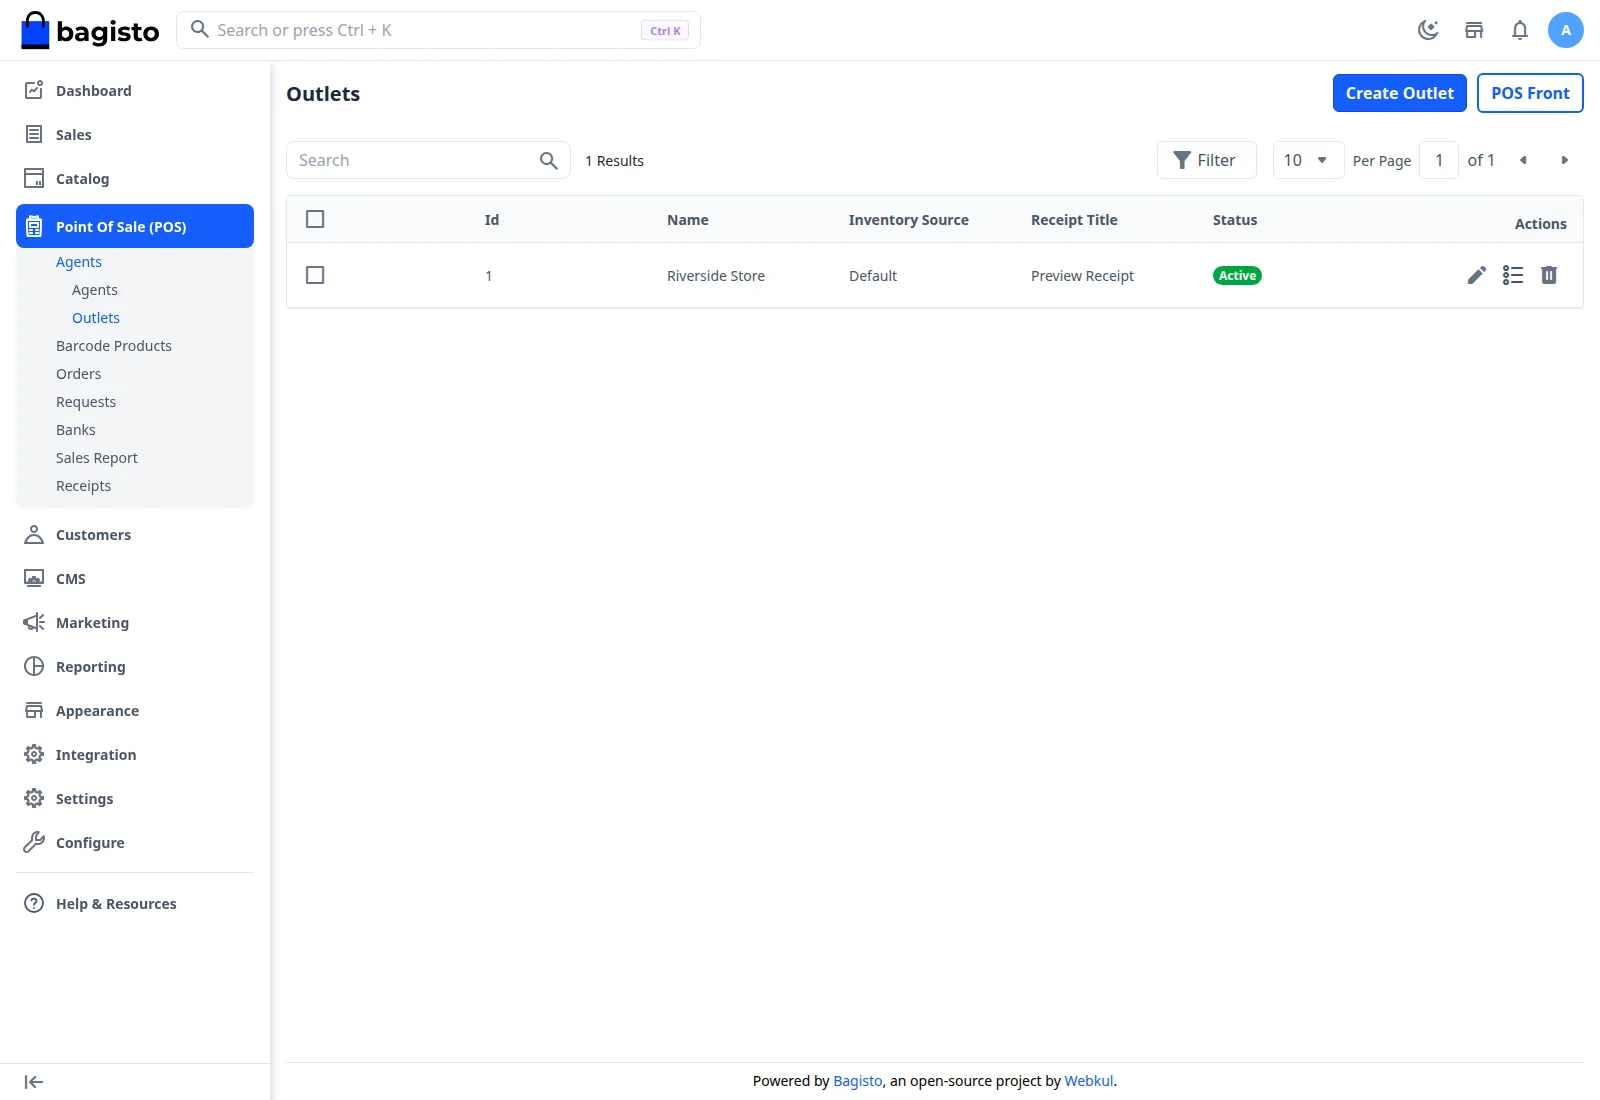This screenshot has width=1600, height=1100.
Task: Delete Riverside Store with trash icon
Action: click(1549, 275)
